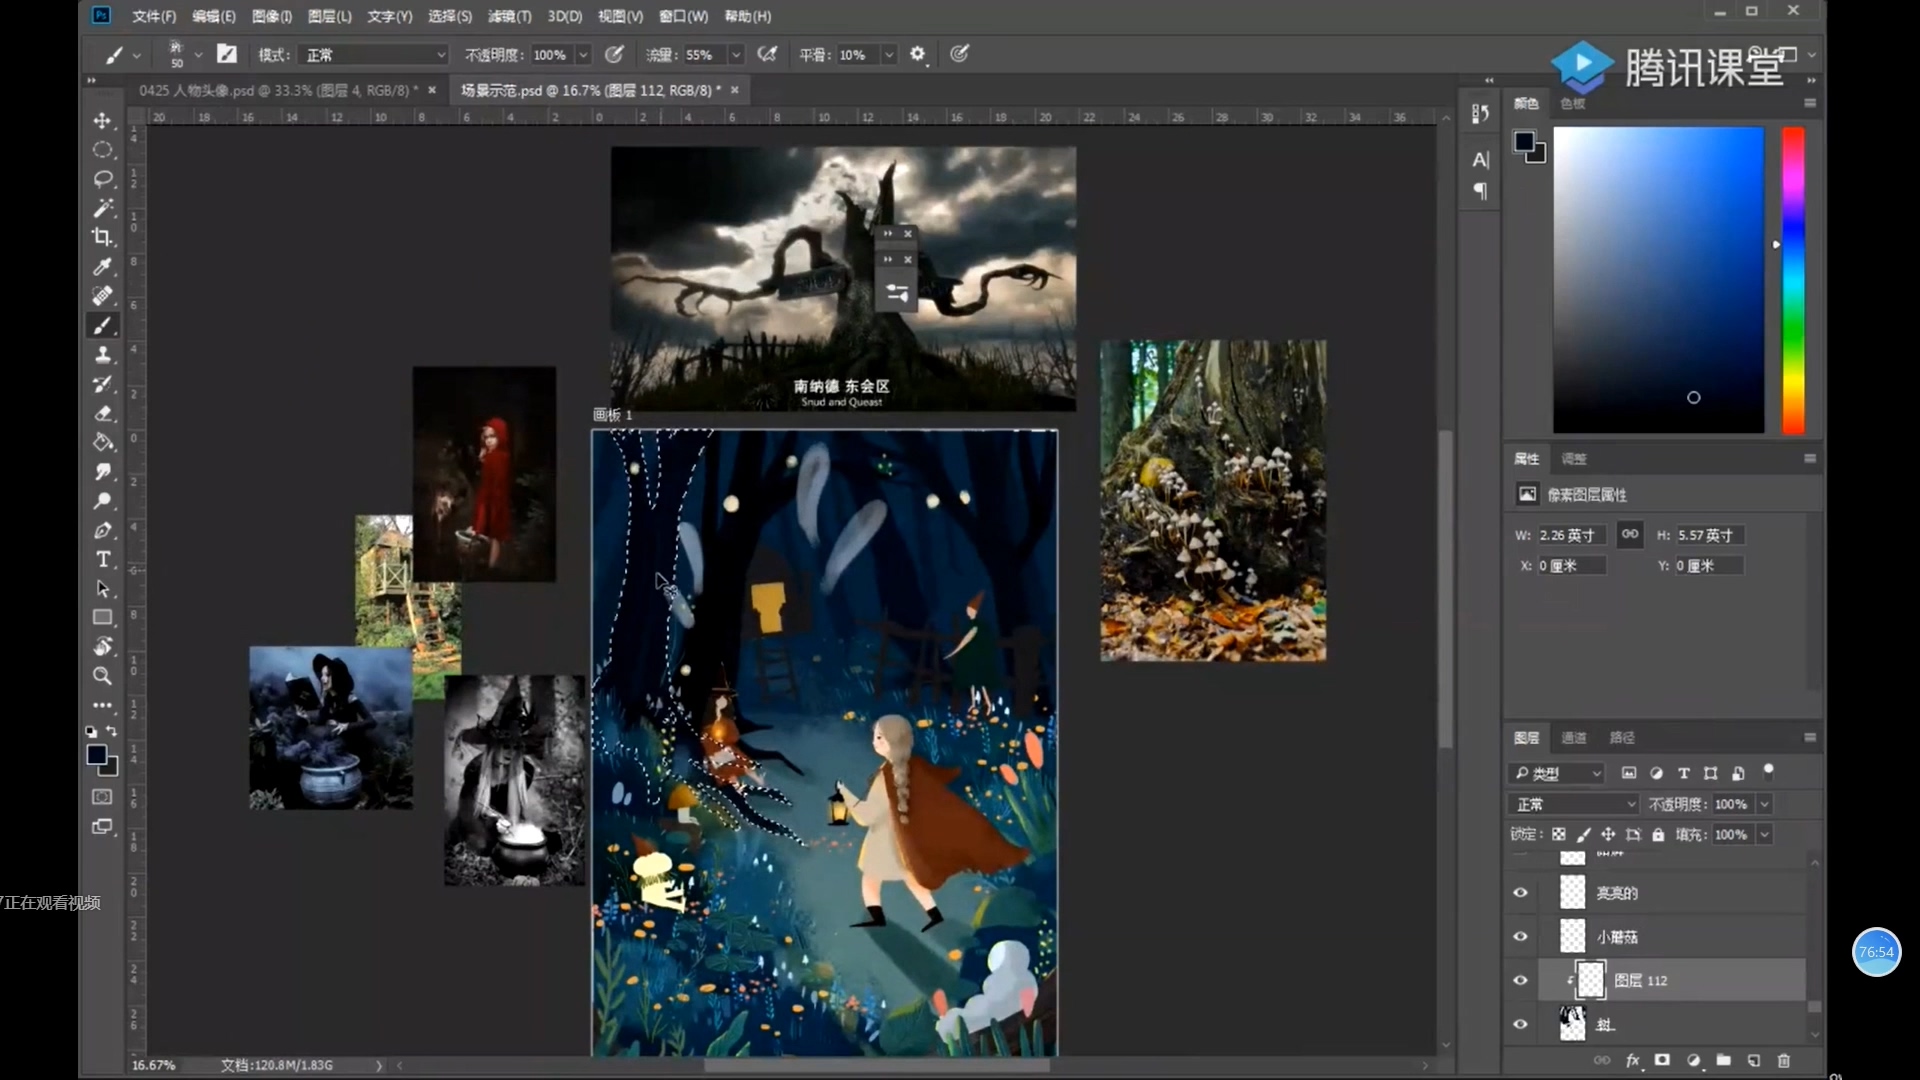
Task: Pick a color in the color field
Action: tap(1658, 280)
